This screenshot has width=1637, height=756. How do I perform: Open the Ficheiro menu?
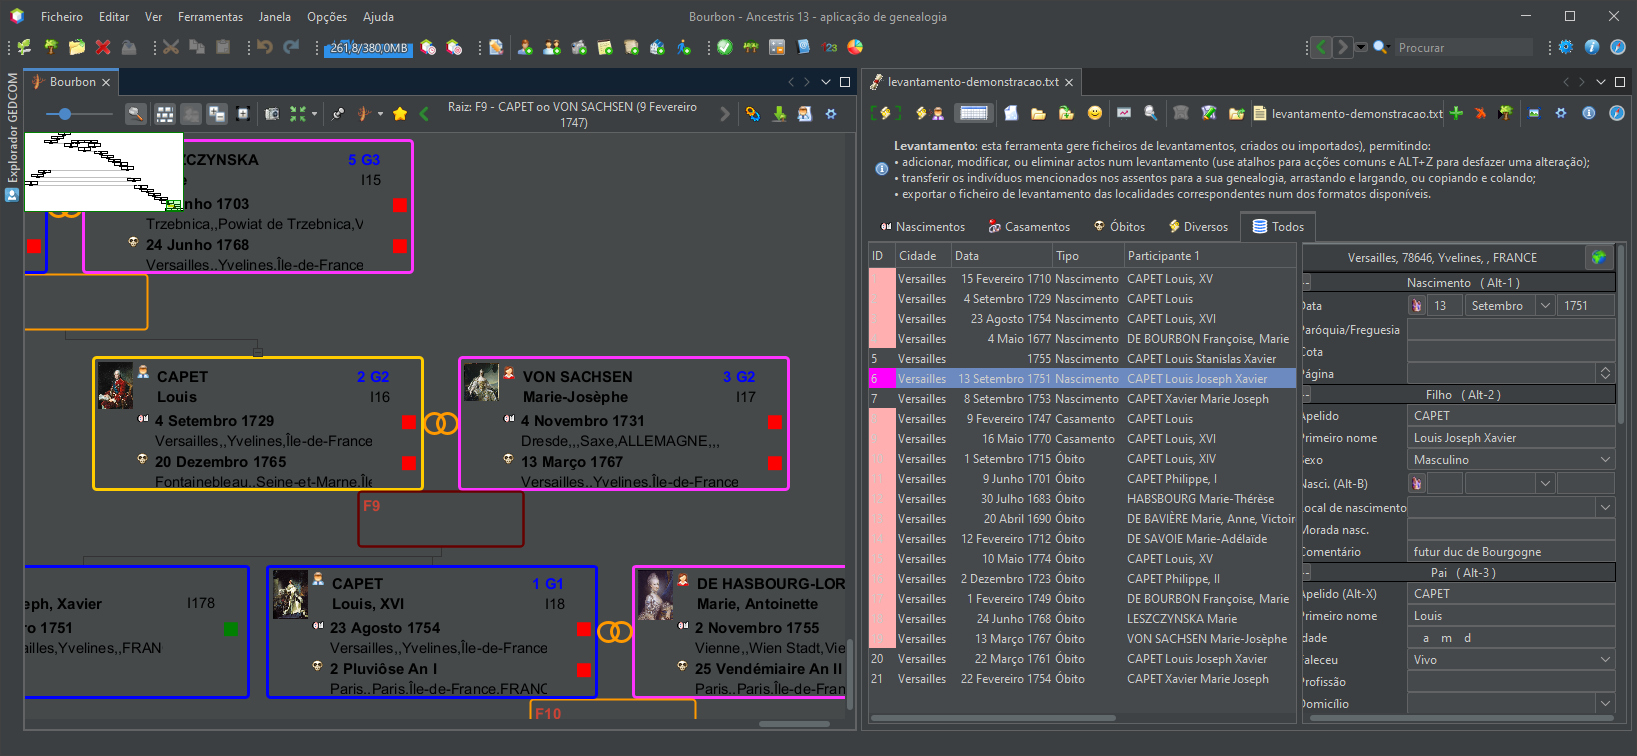tap(62, 17)
